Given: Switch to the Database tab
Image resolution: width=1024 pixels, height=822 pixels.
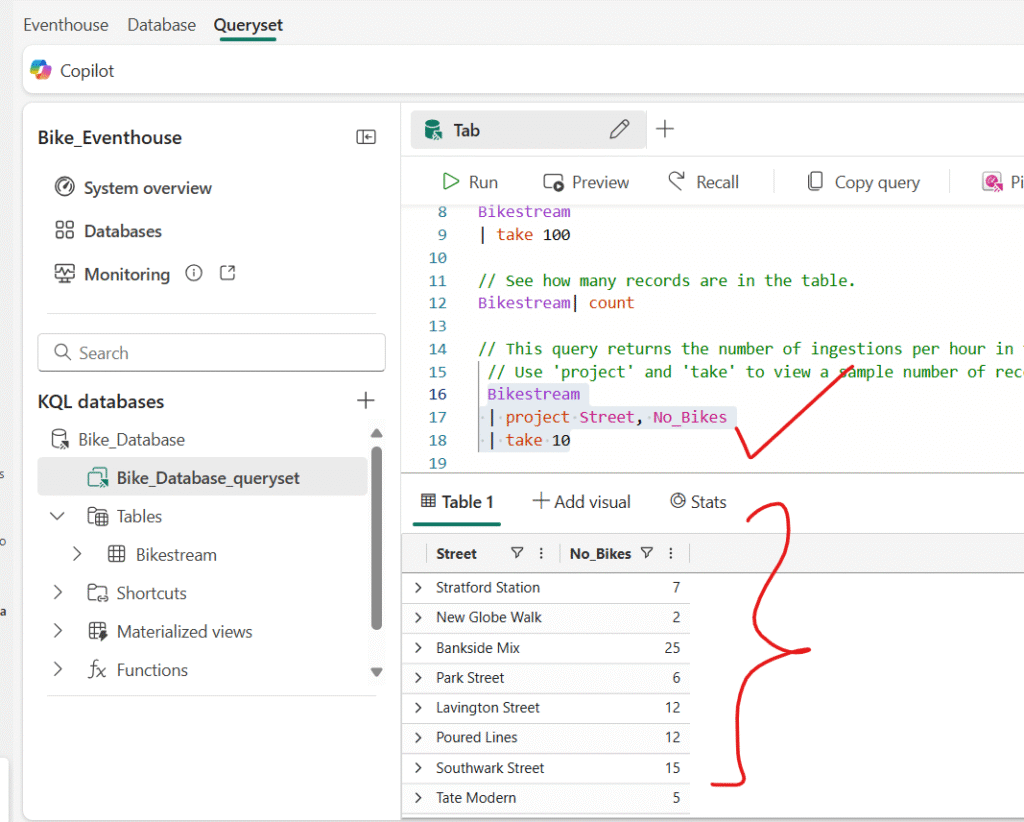Looking at the screenshot, I should click(x=161, y=25).
